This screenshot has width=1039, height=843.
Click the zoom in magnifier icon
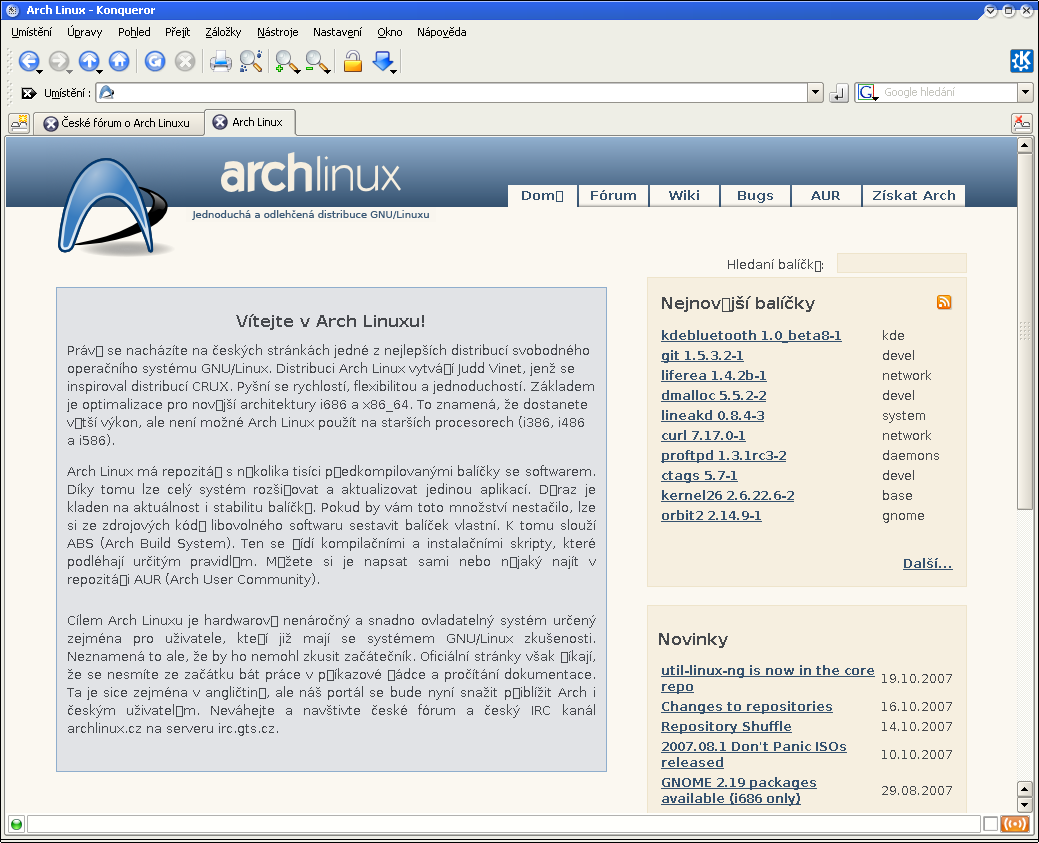click(x=286, y=62)
